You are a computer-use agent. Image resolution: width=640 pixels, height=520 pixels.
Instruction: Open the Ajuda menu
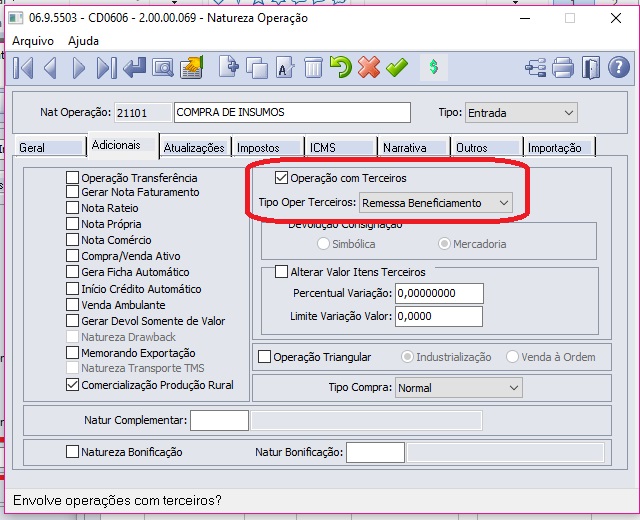(83, 41)
